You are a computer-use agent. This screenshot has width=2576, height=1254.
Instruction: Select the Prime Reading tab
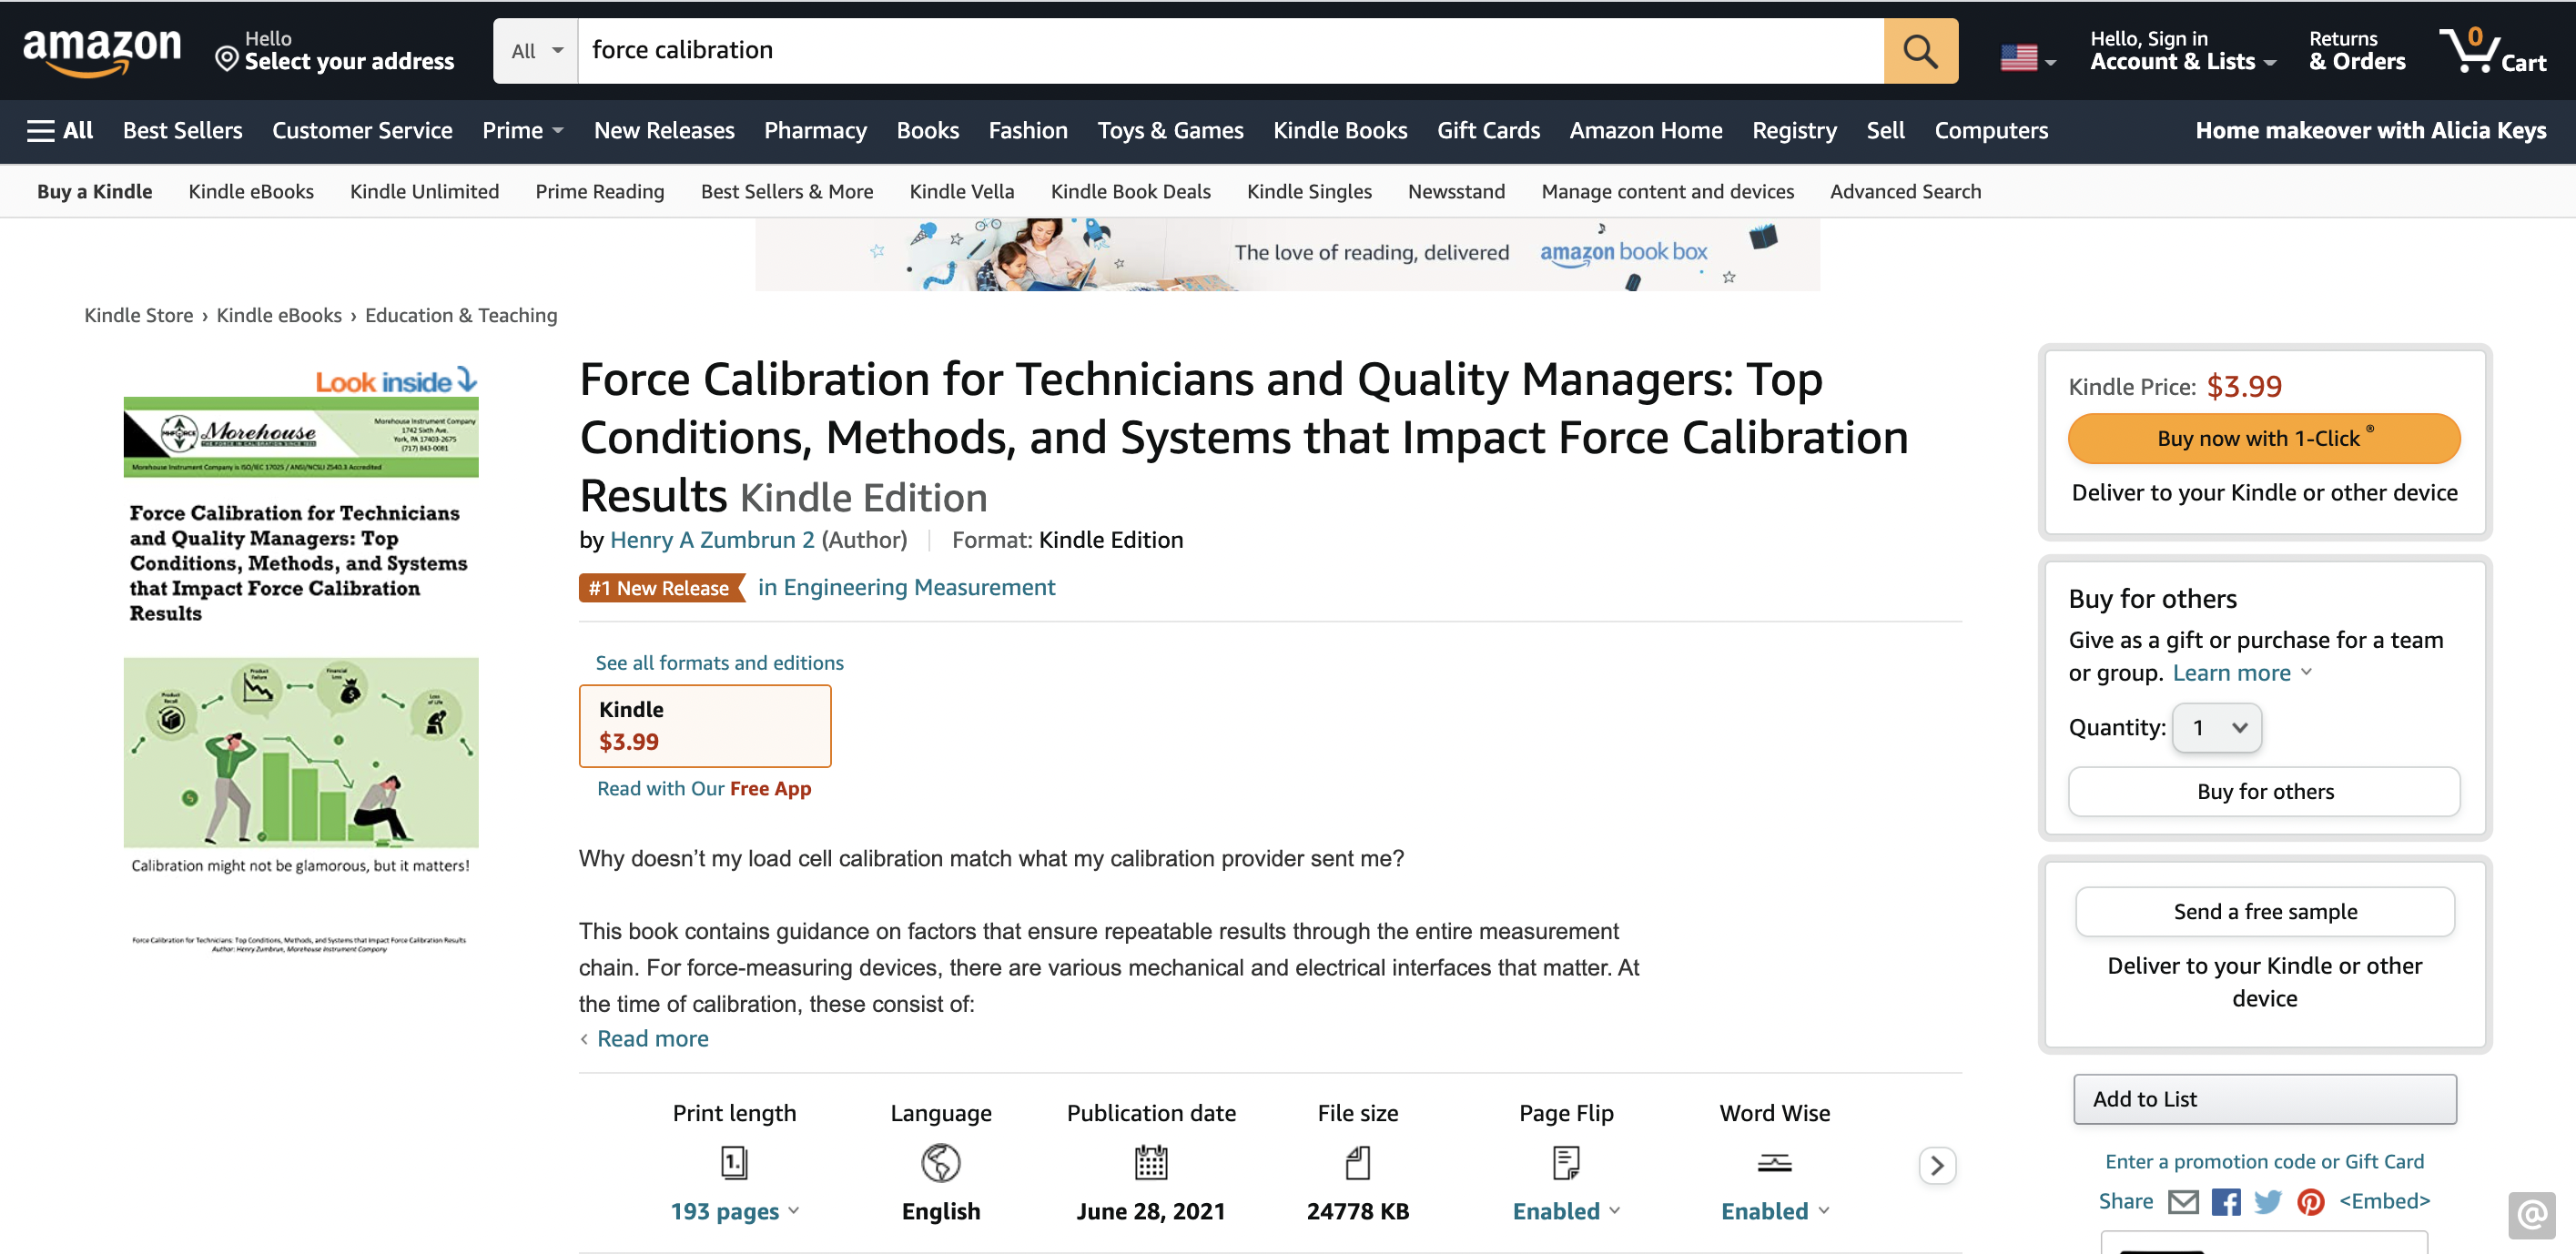coord(599,191)
